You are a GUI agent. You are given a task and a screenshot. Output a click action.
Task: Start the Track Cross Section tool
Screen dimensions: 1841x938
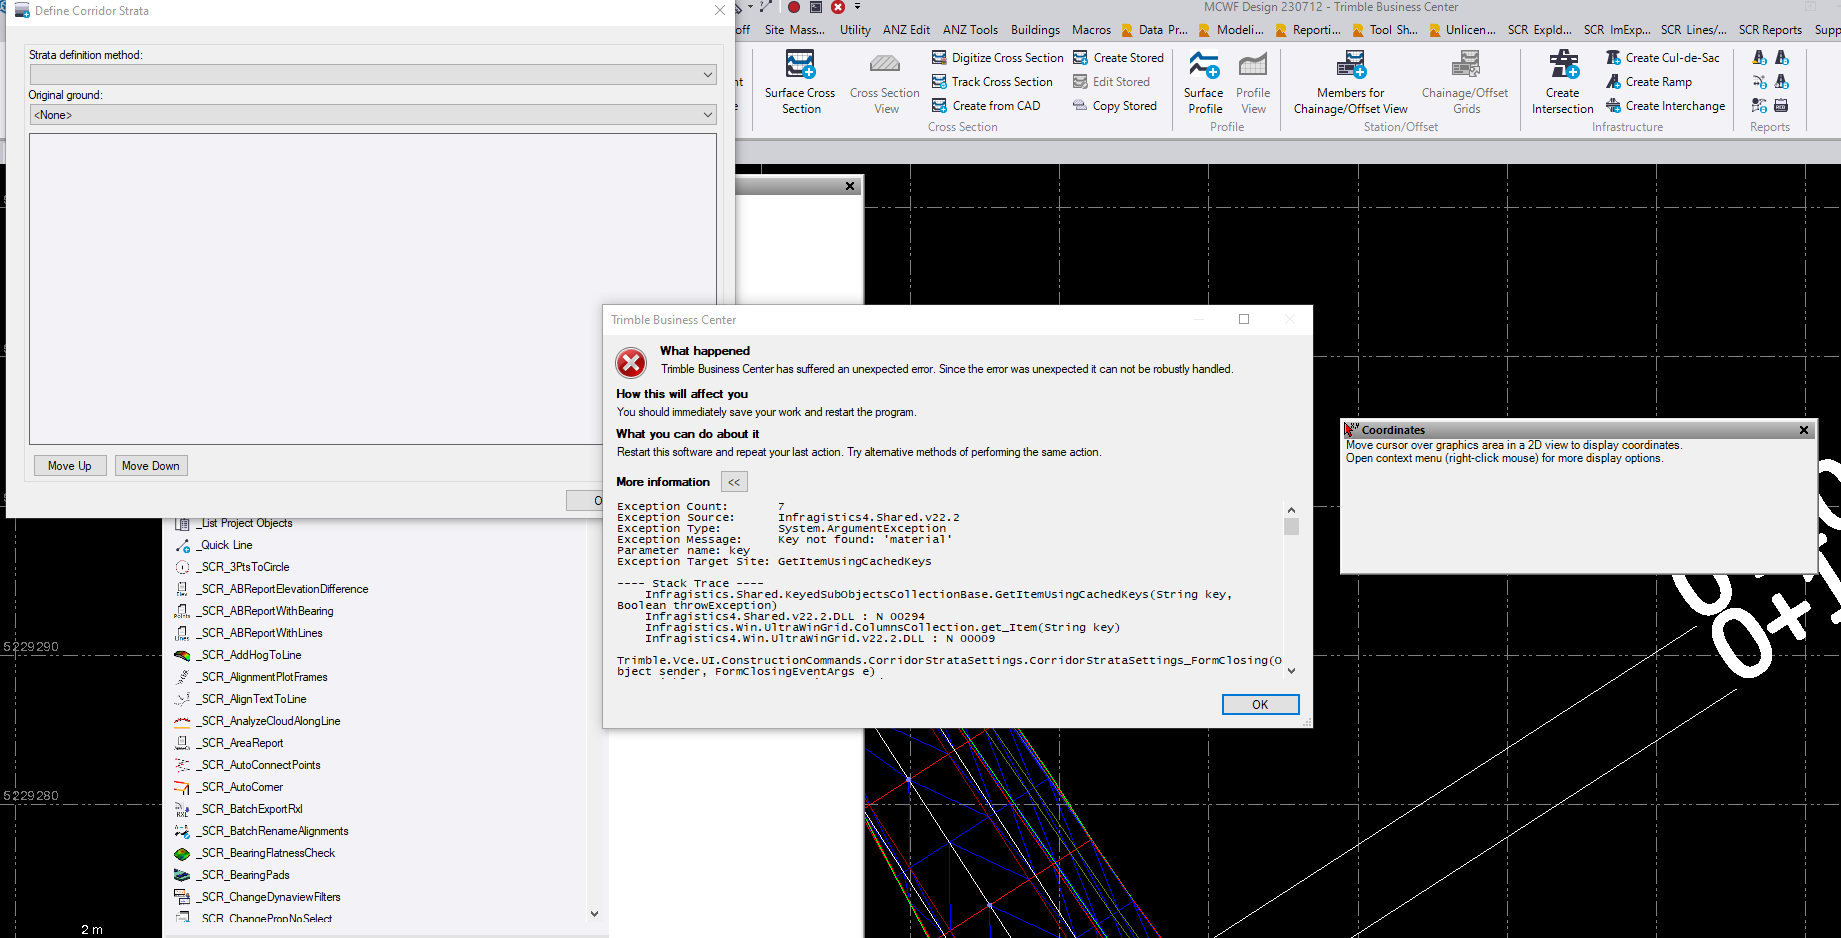point(992,82)
